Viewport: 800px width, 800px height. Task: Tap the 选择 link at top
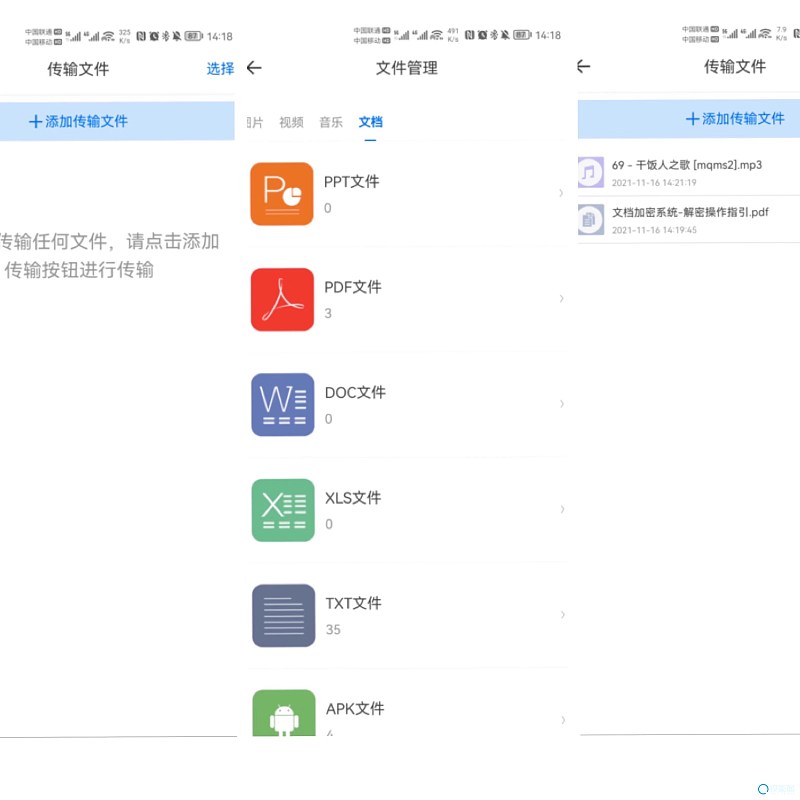(220, 69)
